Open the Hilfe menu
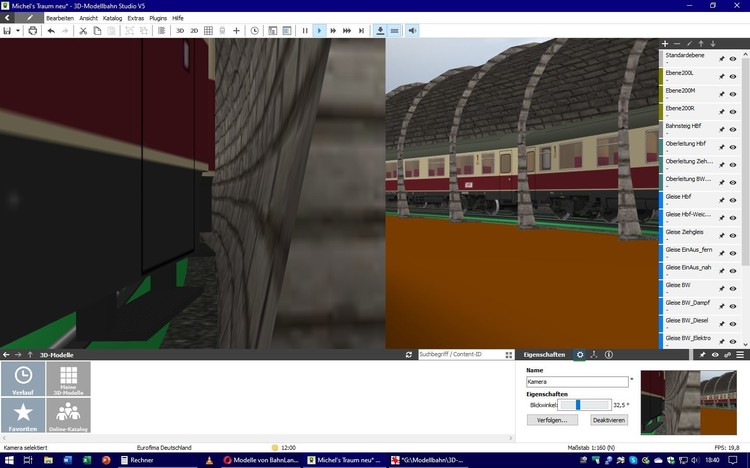The image size is (750, 468). pyautogui.click(x=178, y=18)
